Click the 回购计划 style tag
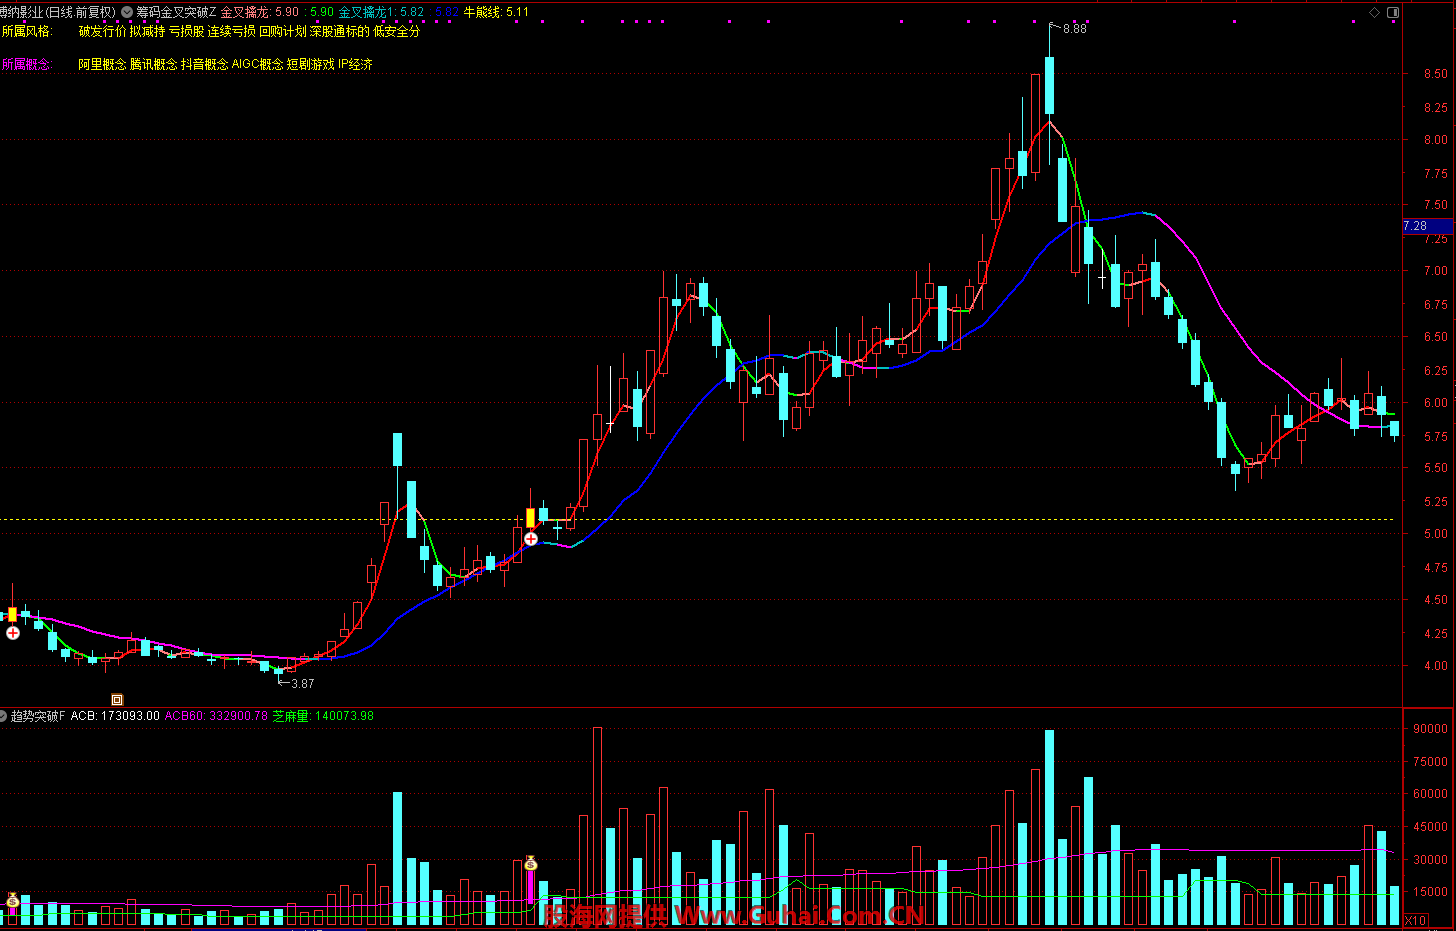This screenshot has width=1456, height=931. (283, 31)
